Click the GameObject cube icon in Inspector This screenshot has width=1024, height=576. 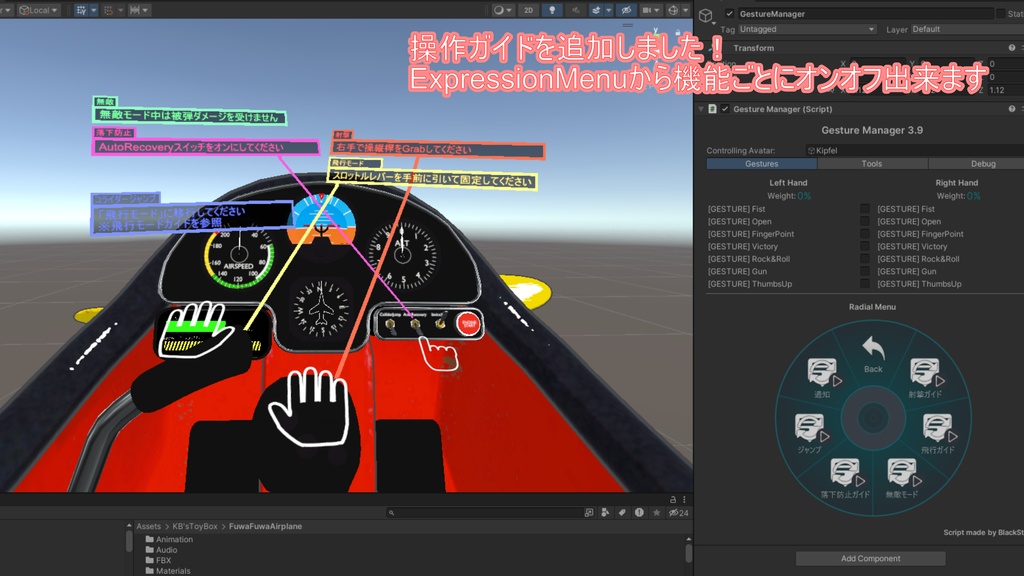coord(706,16)
